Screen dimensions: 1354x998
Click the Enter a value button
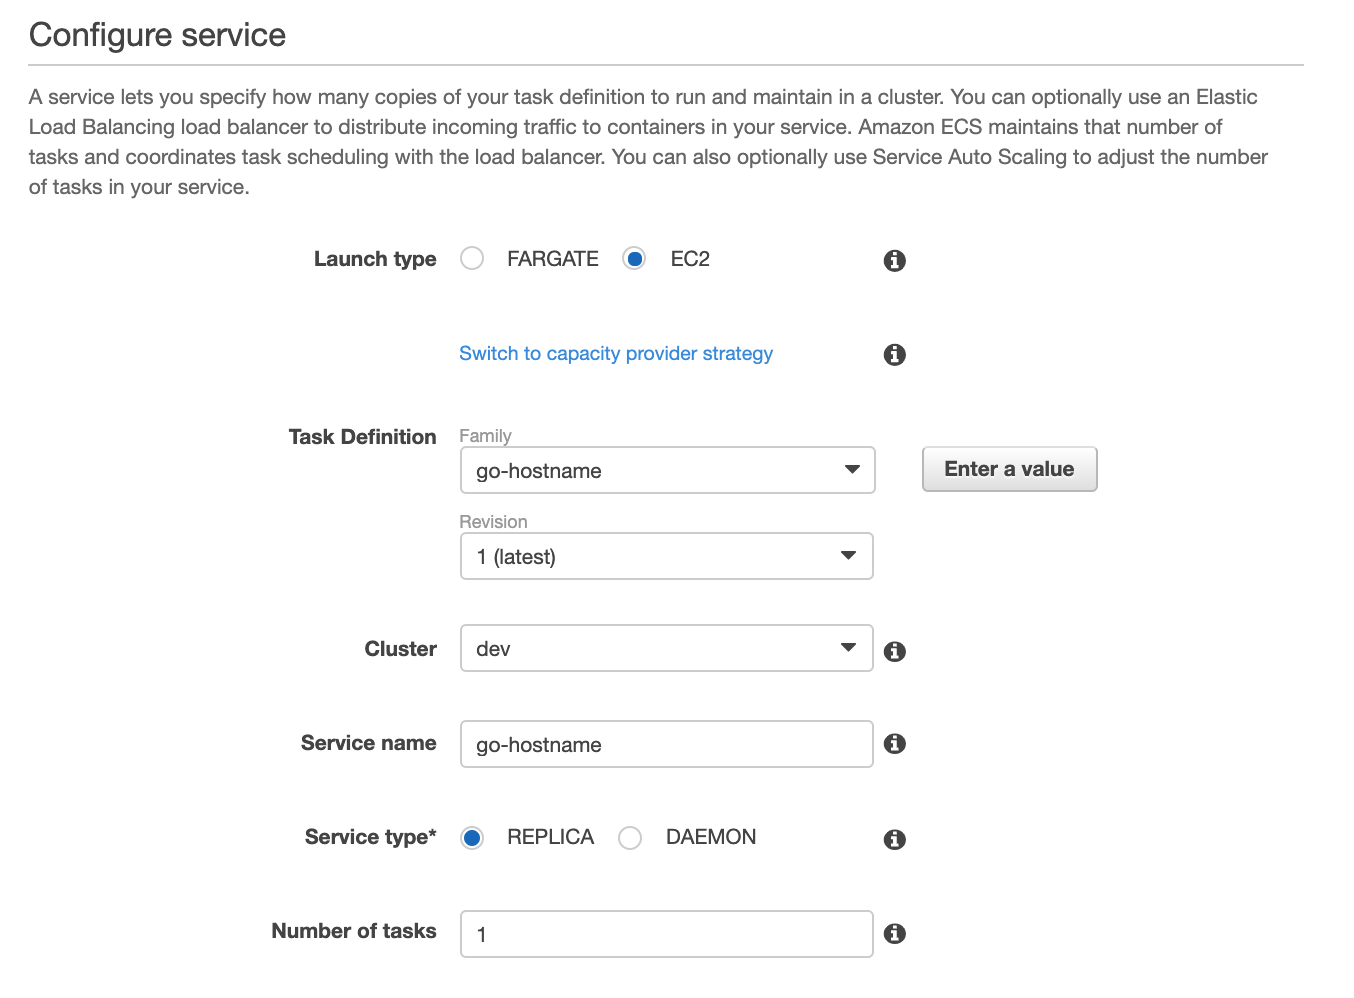click(x=1009, y=469)
